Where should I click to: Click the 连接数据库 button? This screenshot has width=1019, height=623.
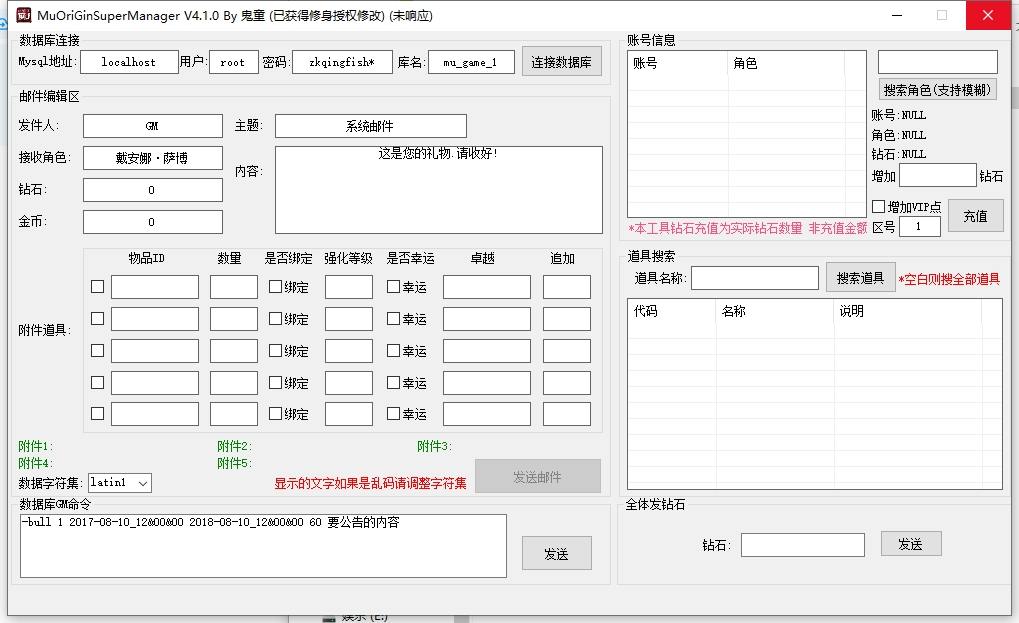pyautogui.click(x=561, y=62)
